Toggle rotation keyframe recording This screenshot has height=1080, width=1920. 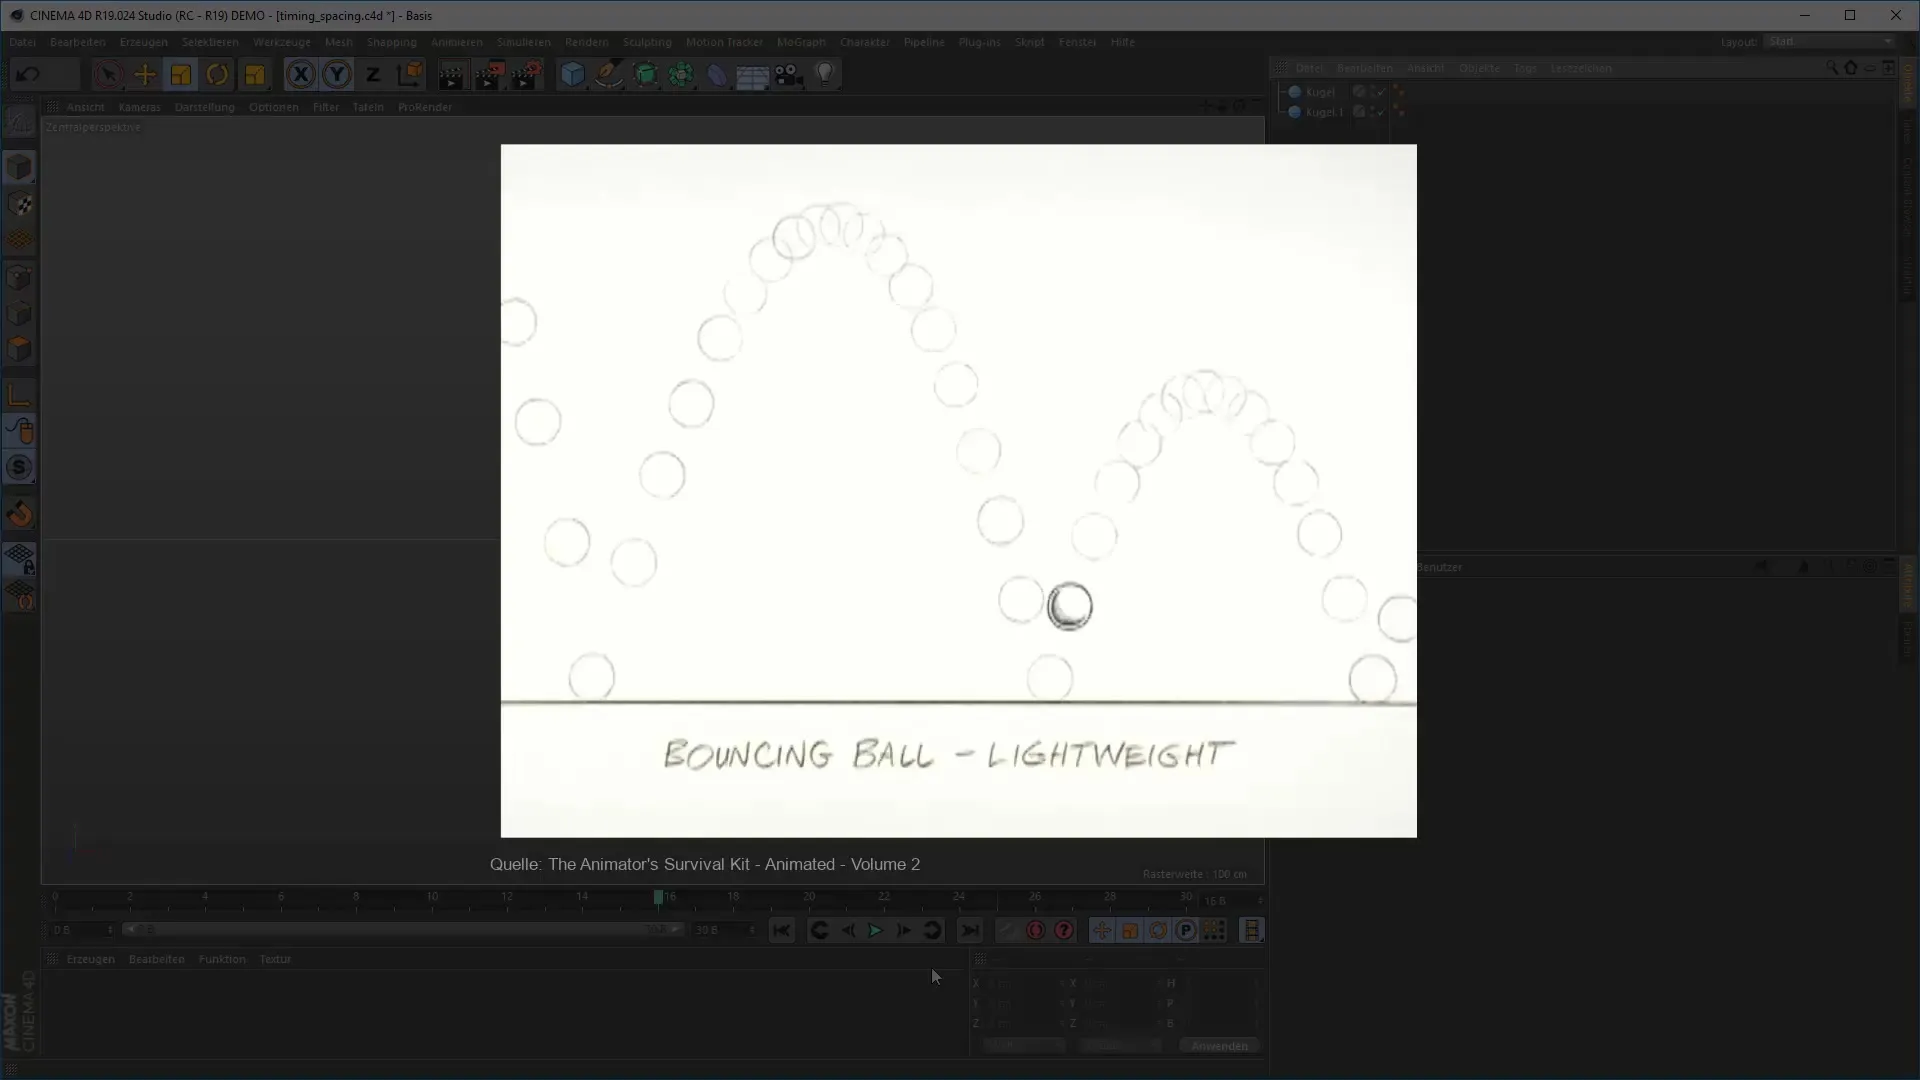(1157, 931)
